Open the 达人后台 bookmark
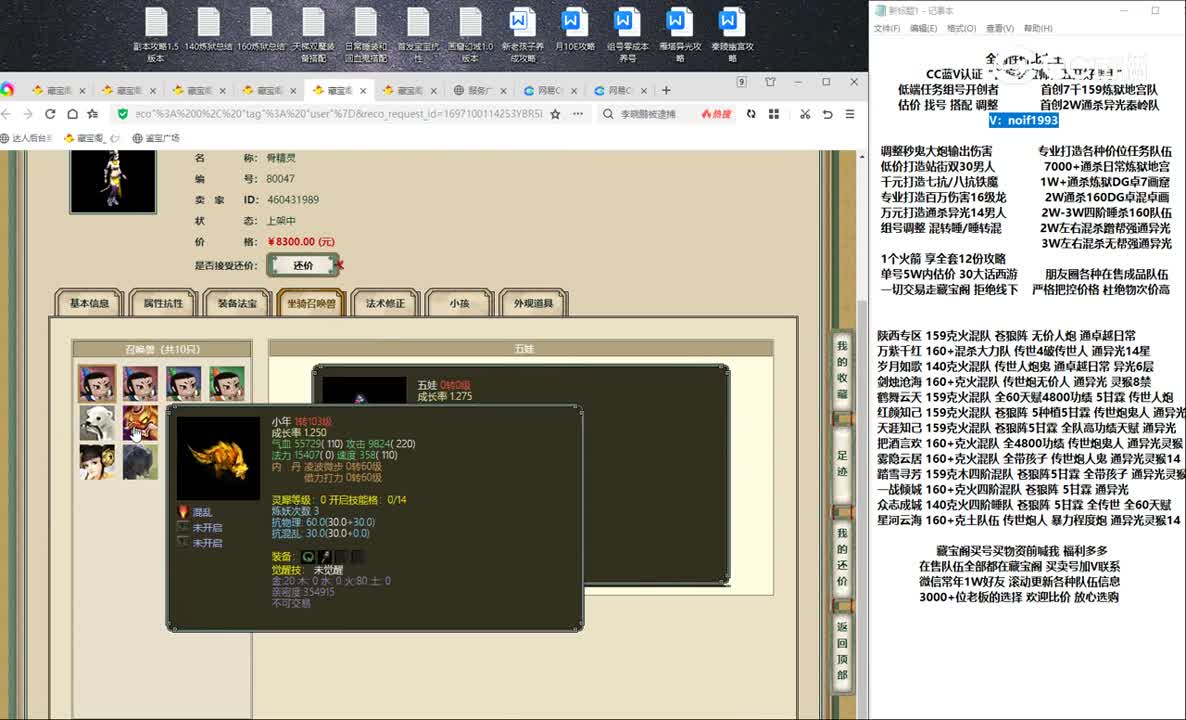1186x720 pixels. coord(26,138)
